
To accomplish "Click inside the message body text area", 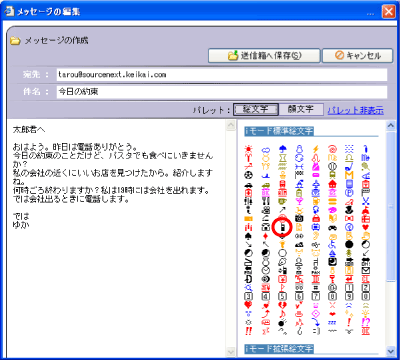I will tap(116, 238).
